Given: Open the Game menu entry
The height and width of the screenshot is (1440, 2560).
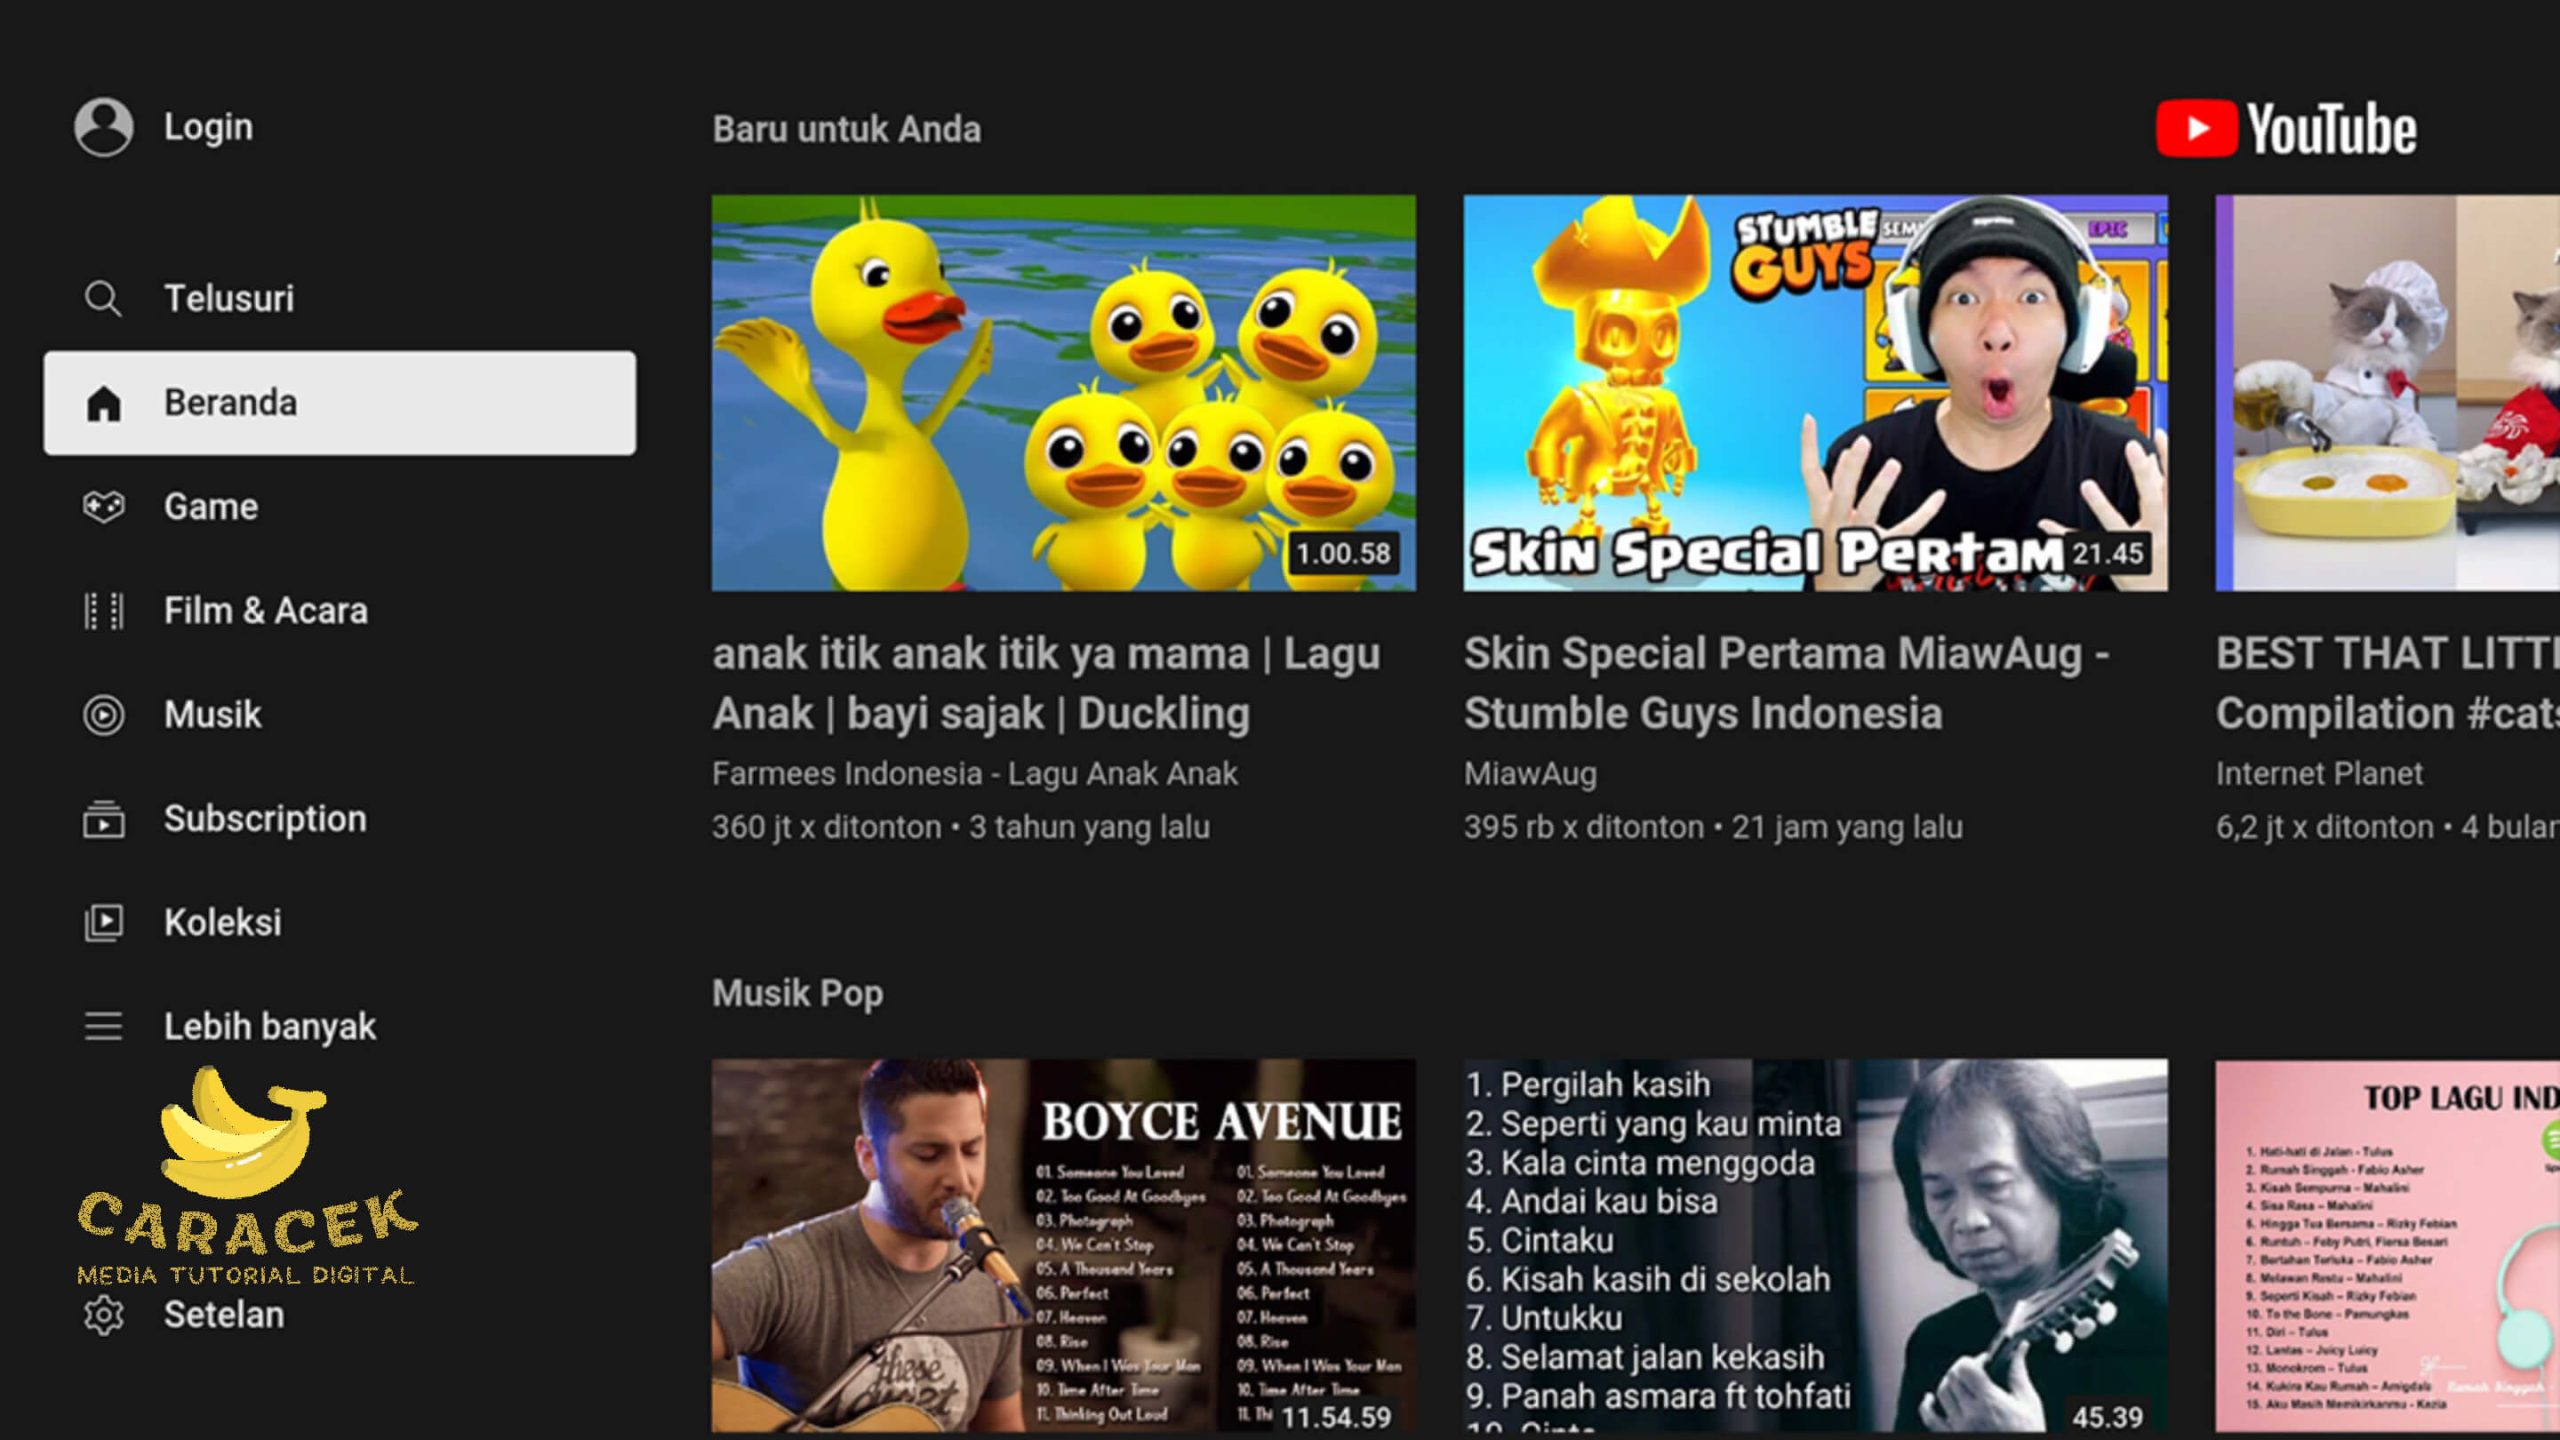Looking at the screenshot, I should point(211,507).
